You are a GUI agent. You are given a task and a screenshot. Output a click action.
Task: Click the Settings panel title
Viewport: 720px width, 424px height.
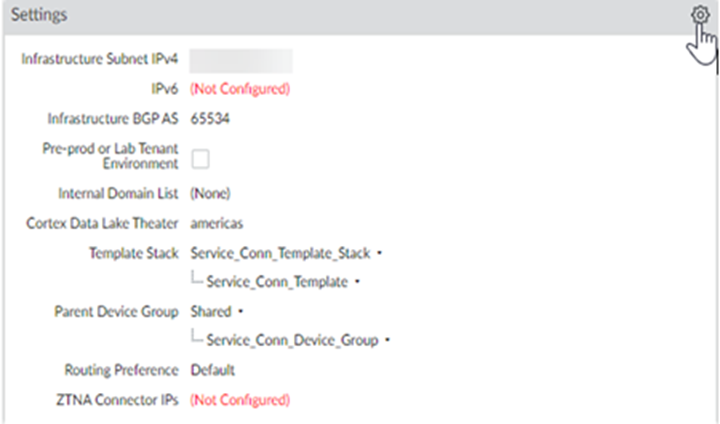(40, 17)
